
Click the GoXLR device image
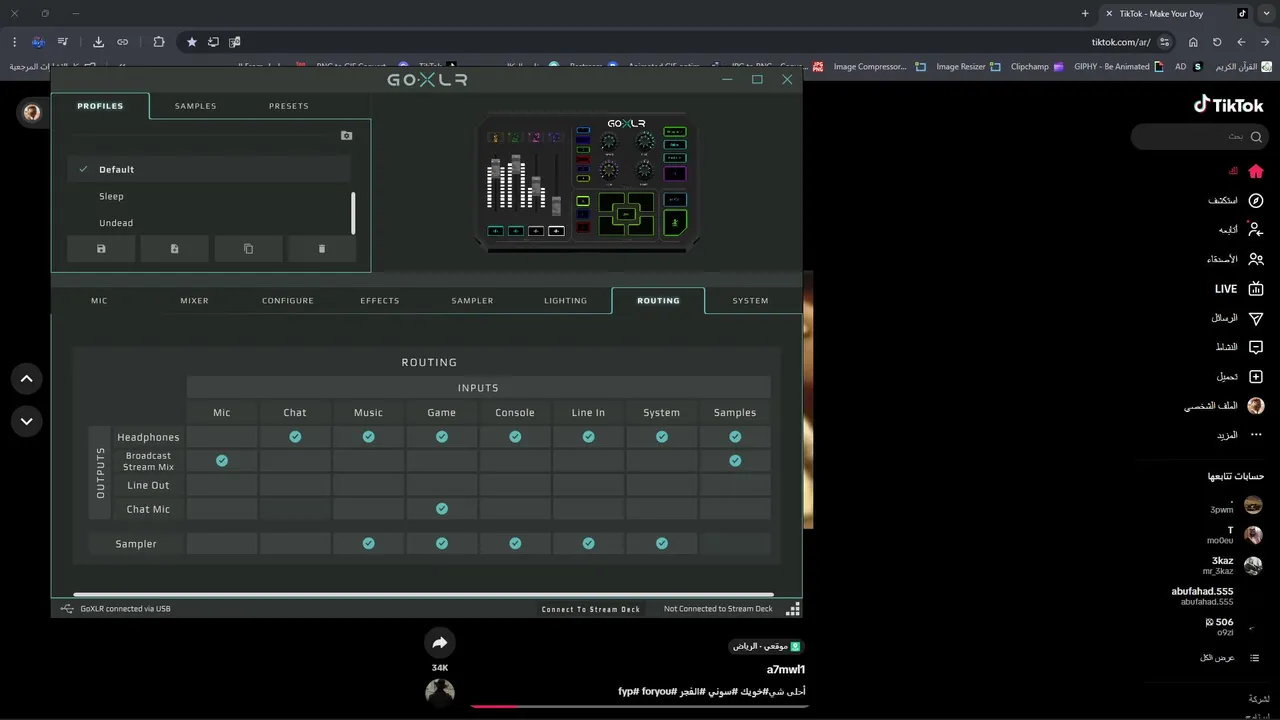tap(587, 182)
